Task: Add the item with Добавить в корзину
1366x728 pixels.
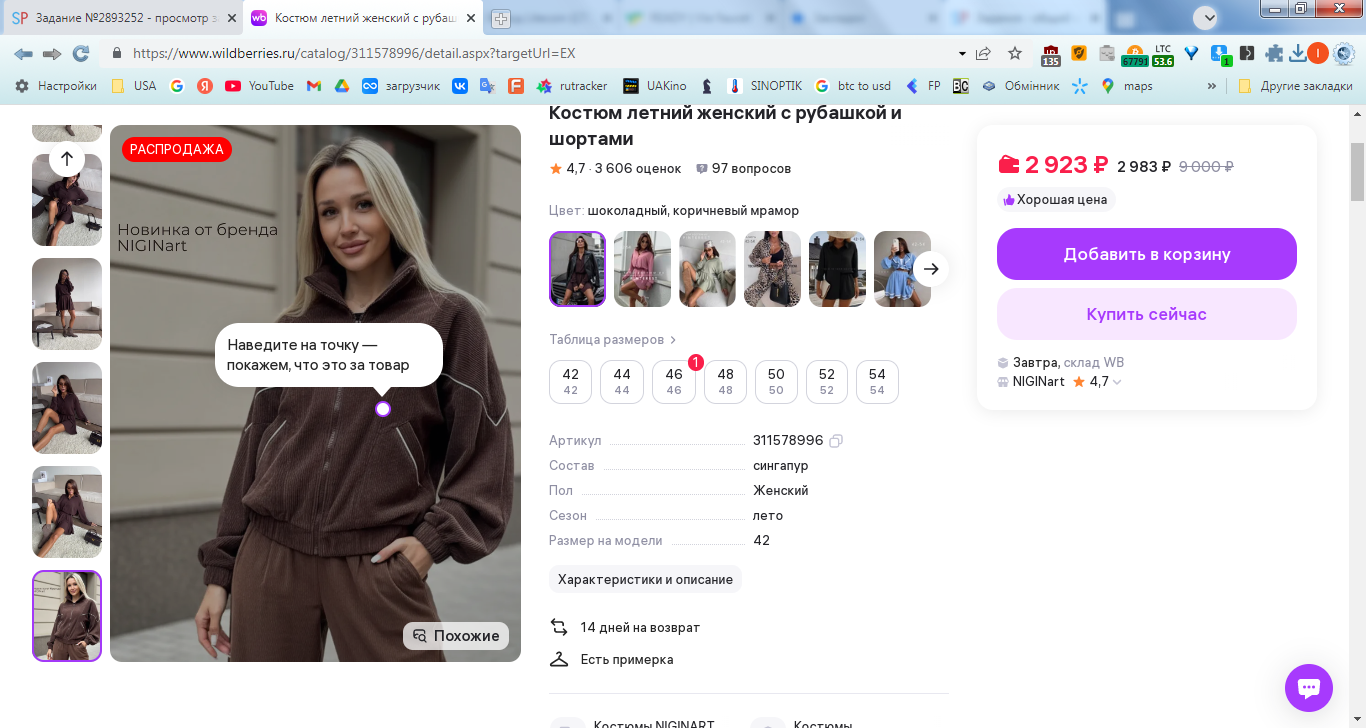Action: [1147, 254]
